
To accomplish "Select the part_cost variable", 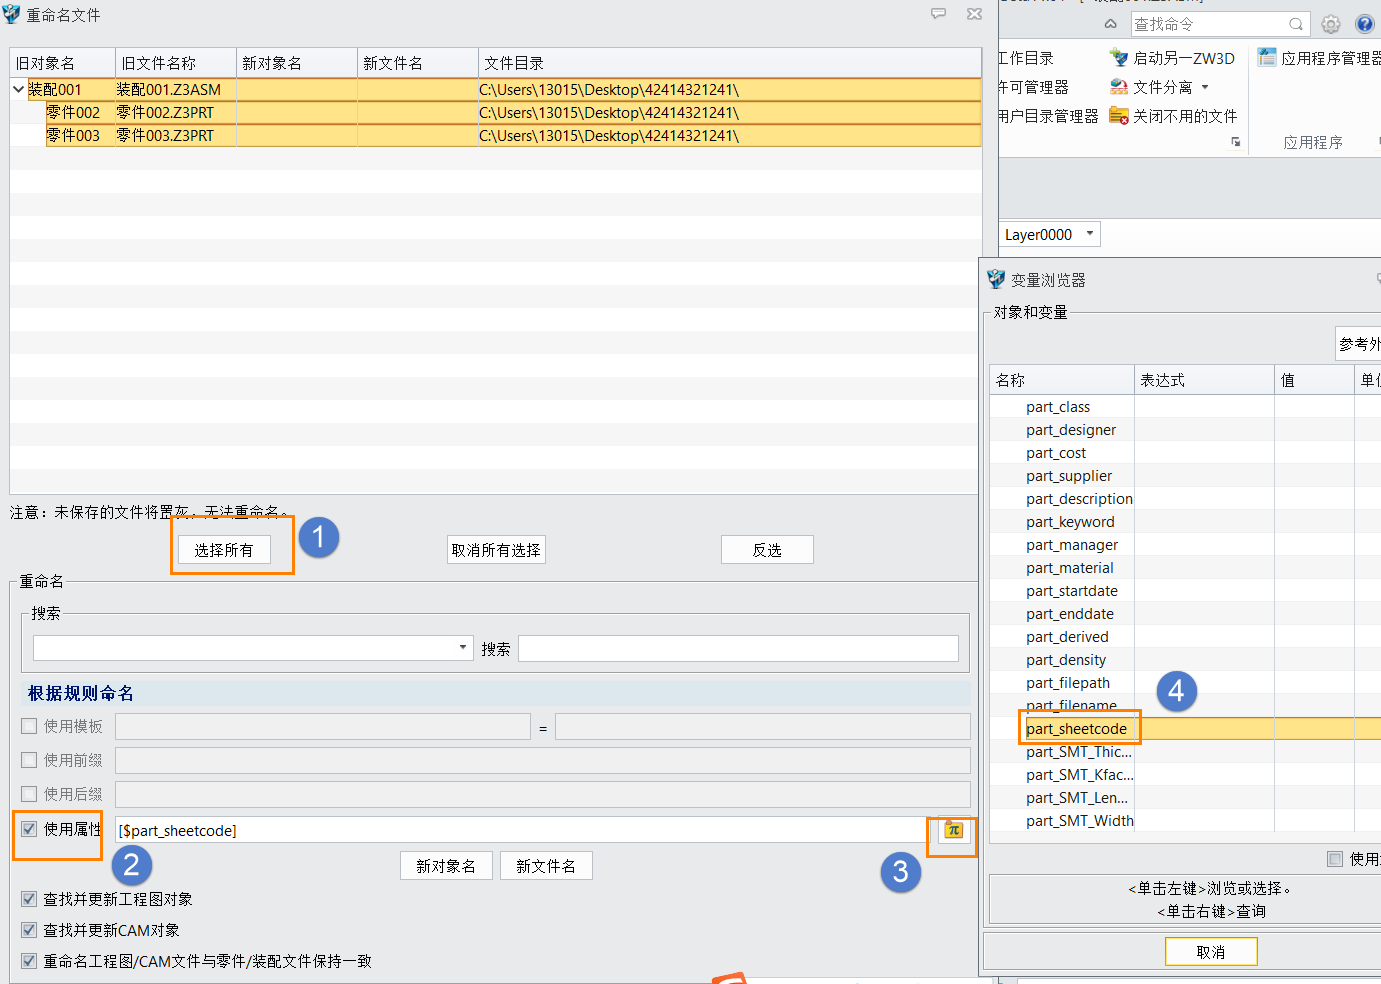I will click(1056, 453).
